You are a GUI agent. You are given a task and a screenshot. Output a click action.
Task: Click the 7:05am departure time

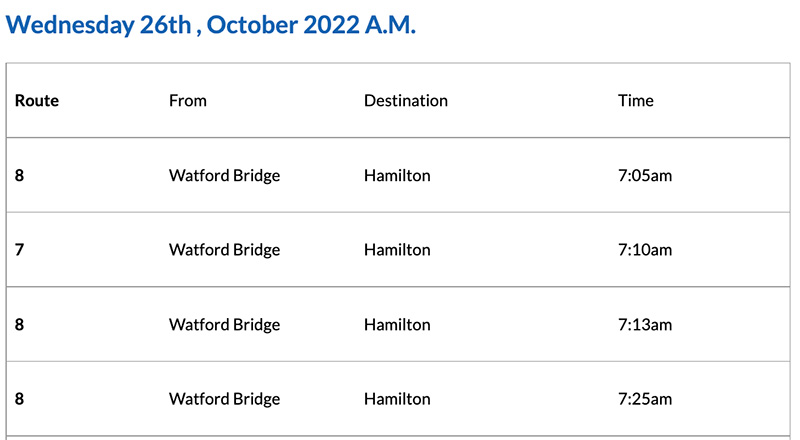tap(645, 175)
